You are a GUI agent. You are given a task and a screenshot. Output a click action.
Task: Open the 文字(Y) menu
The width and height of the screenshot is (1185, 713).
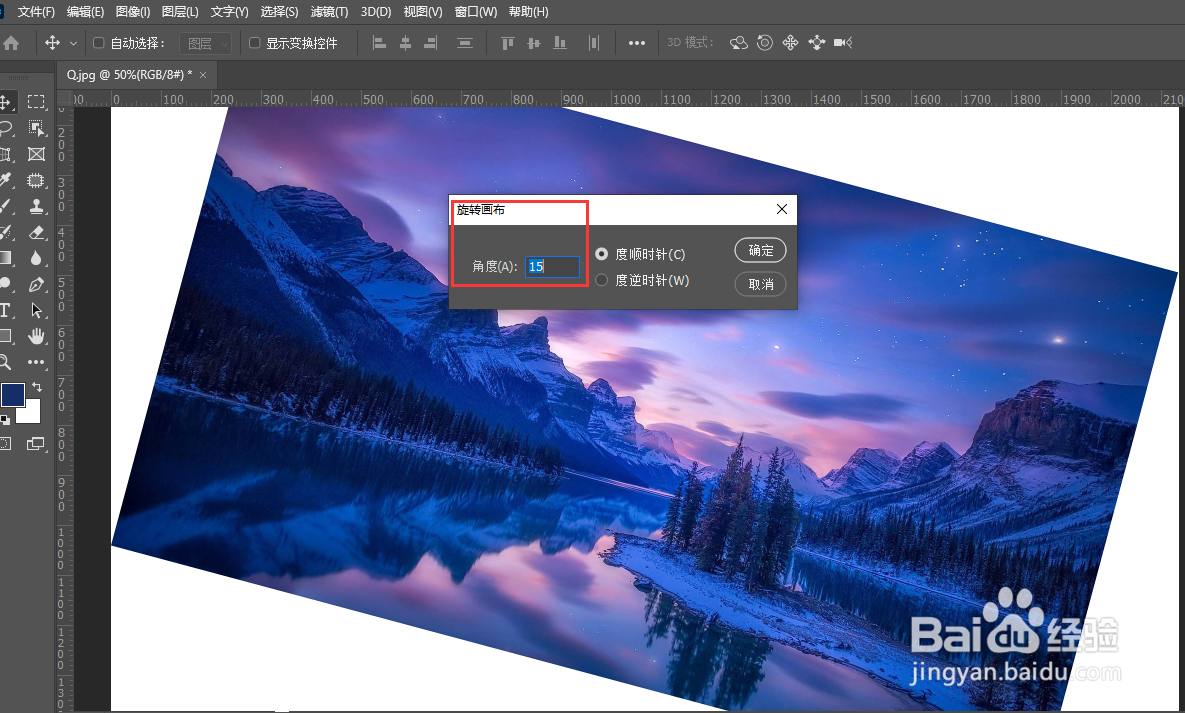coord(229,12)
